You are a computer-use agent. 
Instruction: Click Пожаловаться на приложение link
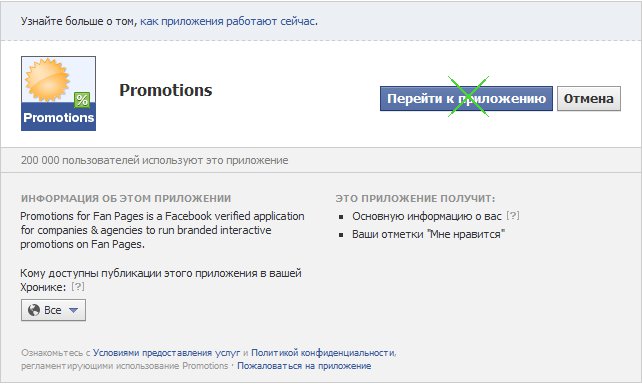pyautogui.click(x=304, y=366)
